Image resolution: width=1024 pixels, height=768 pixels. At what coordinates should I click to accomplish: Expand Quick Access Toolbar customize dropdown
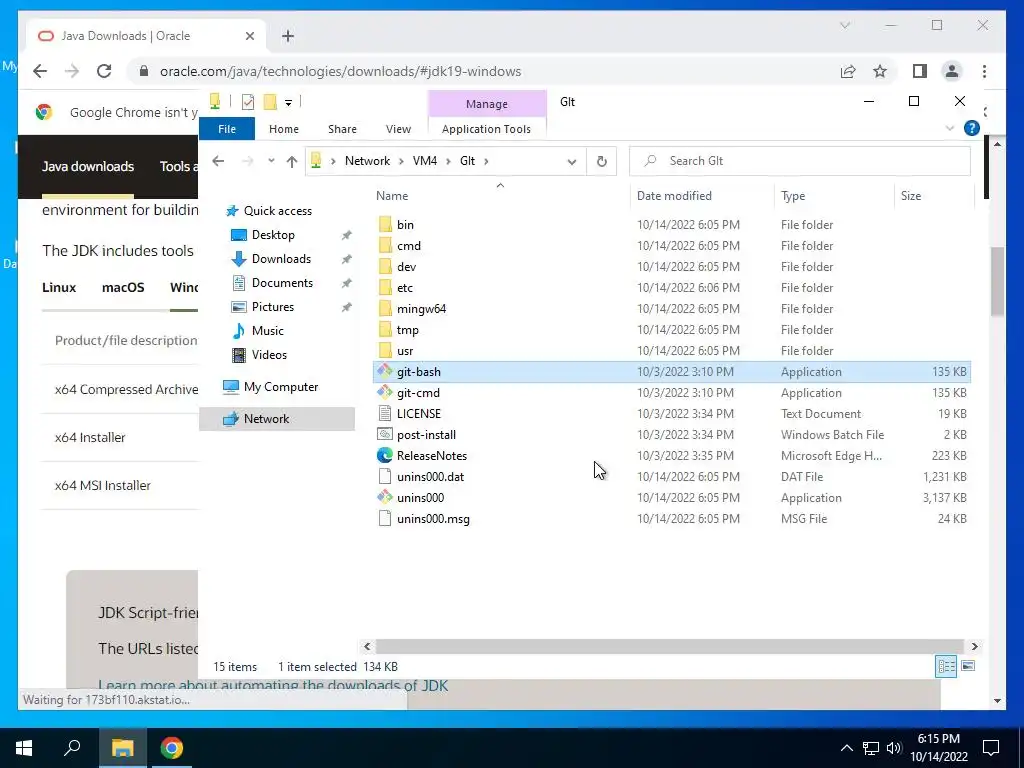click(288, 103)
